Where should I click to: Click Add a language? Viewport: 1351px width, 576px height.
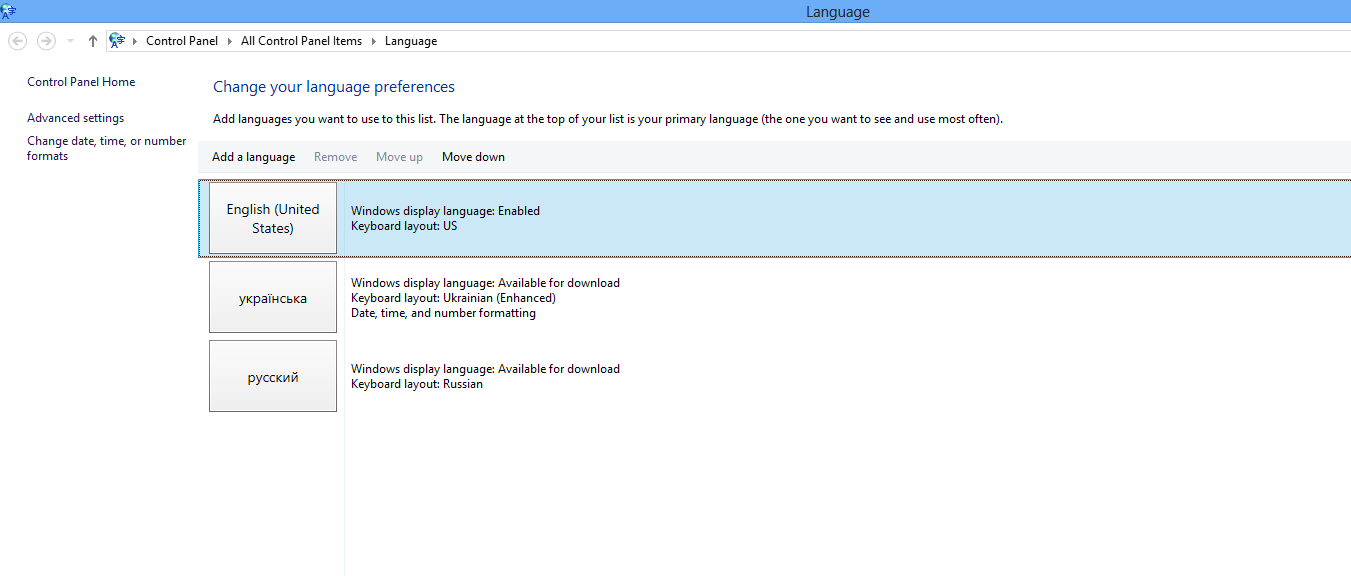[253, 156]
